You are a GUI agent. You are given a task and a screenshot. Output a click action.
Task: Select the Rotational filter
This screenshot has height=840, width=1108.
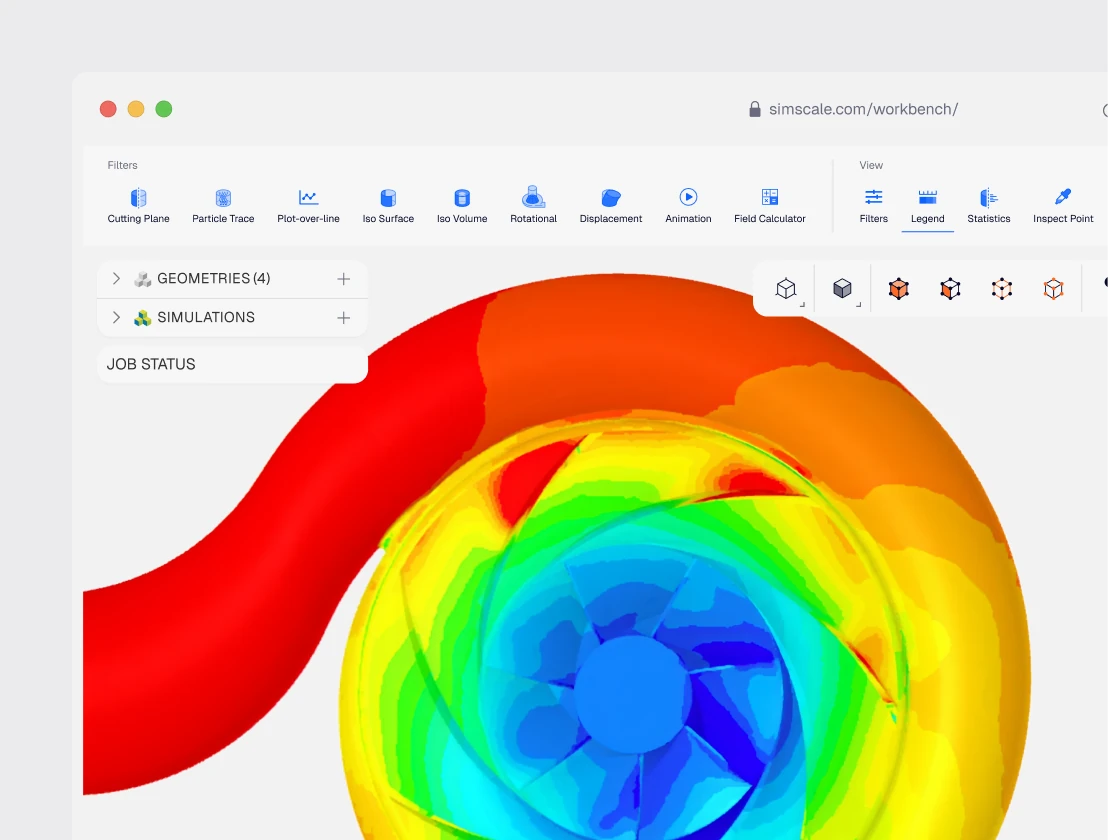tap(534, 206)
